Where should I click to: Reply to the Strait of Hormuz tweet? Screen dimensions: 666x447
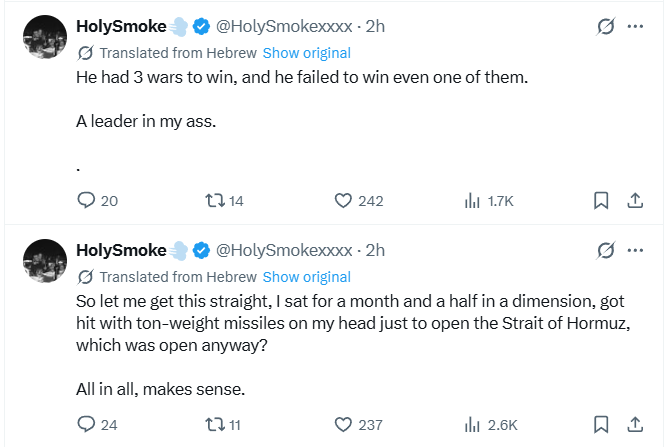pyautogui.click(x=86, y=424)
